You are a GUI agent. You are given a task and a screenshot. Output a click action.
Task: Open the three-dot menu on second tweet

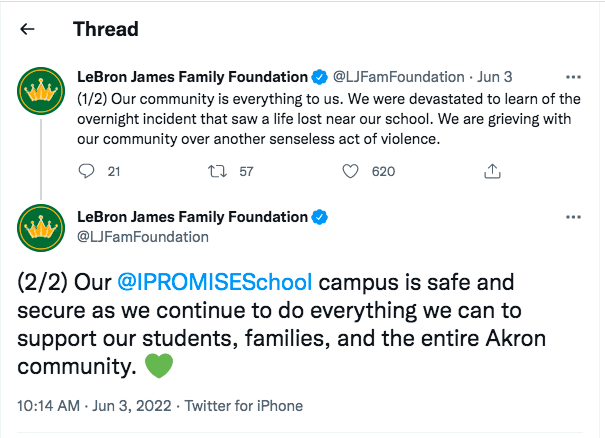coord(573,217)
